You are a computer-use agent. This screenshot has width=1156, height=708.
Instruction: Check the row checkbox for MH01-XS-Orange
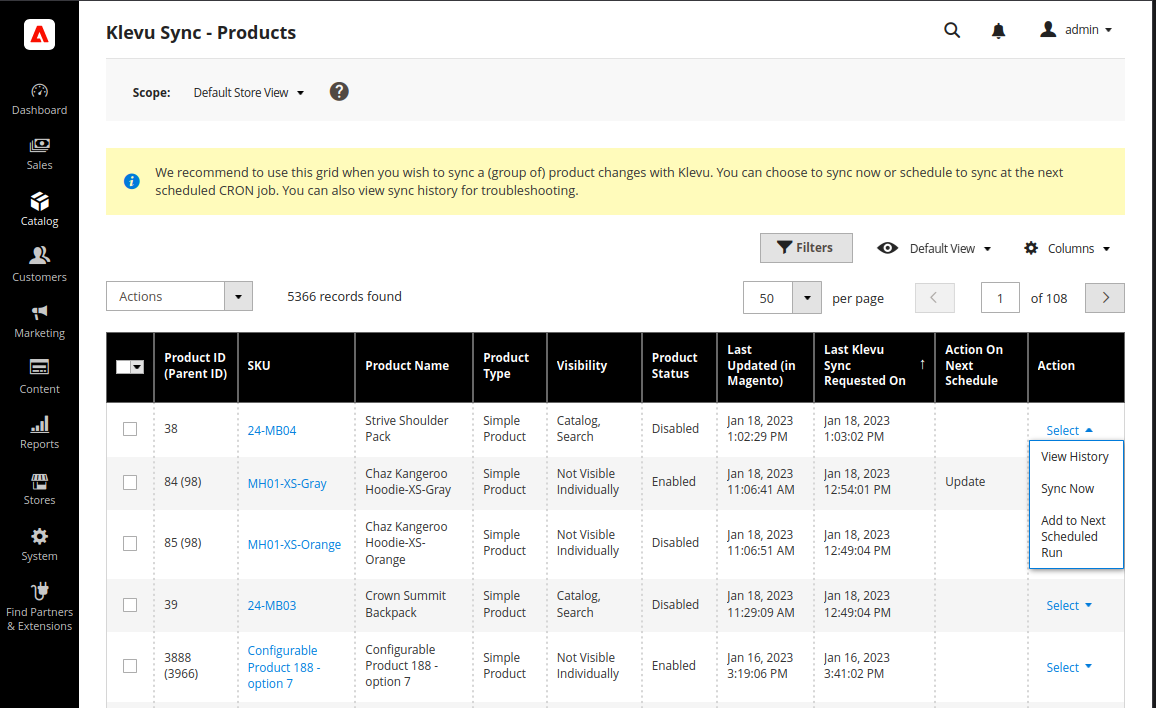130,544
